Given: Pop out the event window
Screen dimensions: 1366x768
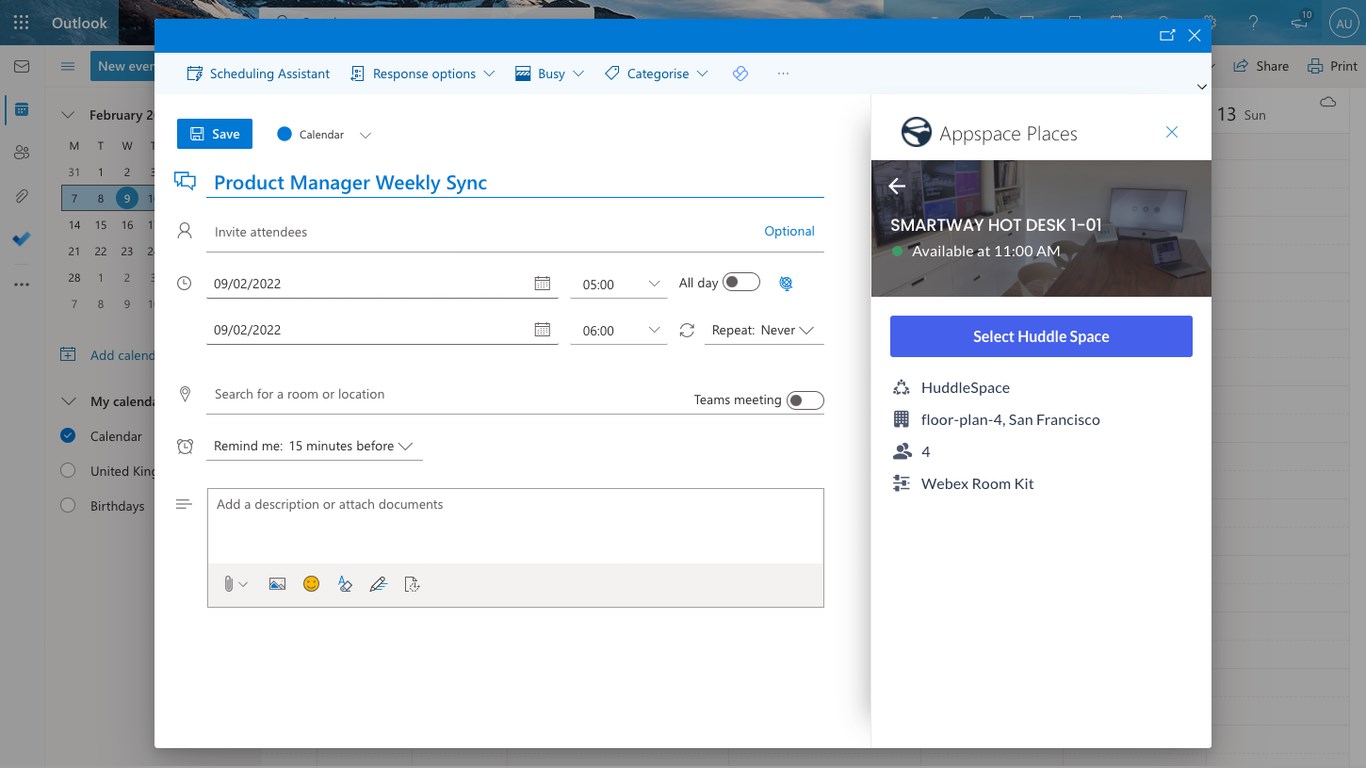Looking at the screenshot, I should 1167,35.
